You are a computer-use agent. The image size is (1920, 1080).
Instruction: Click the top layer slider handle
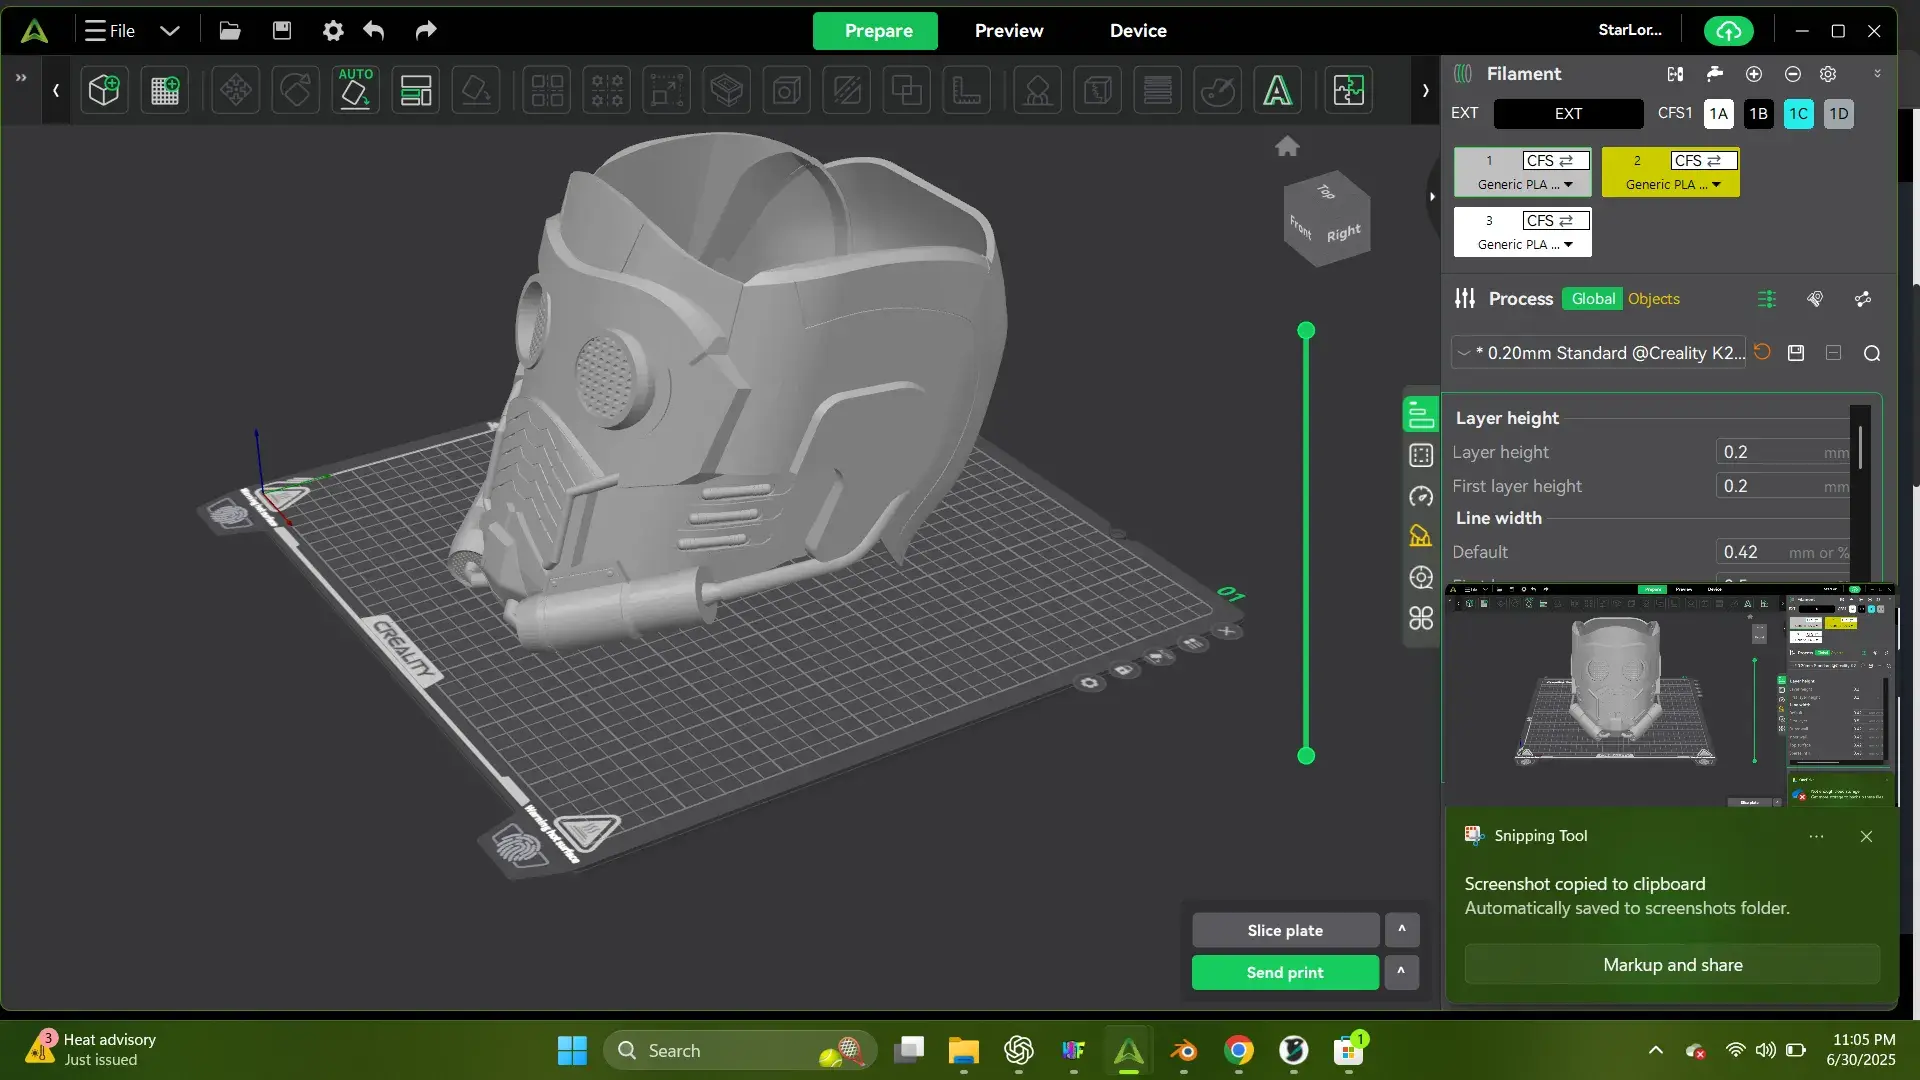tap(1306, 331)
